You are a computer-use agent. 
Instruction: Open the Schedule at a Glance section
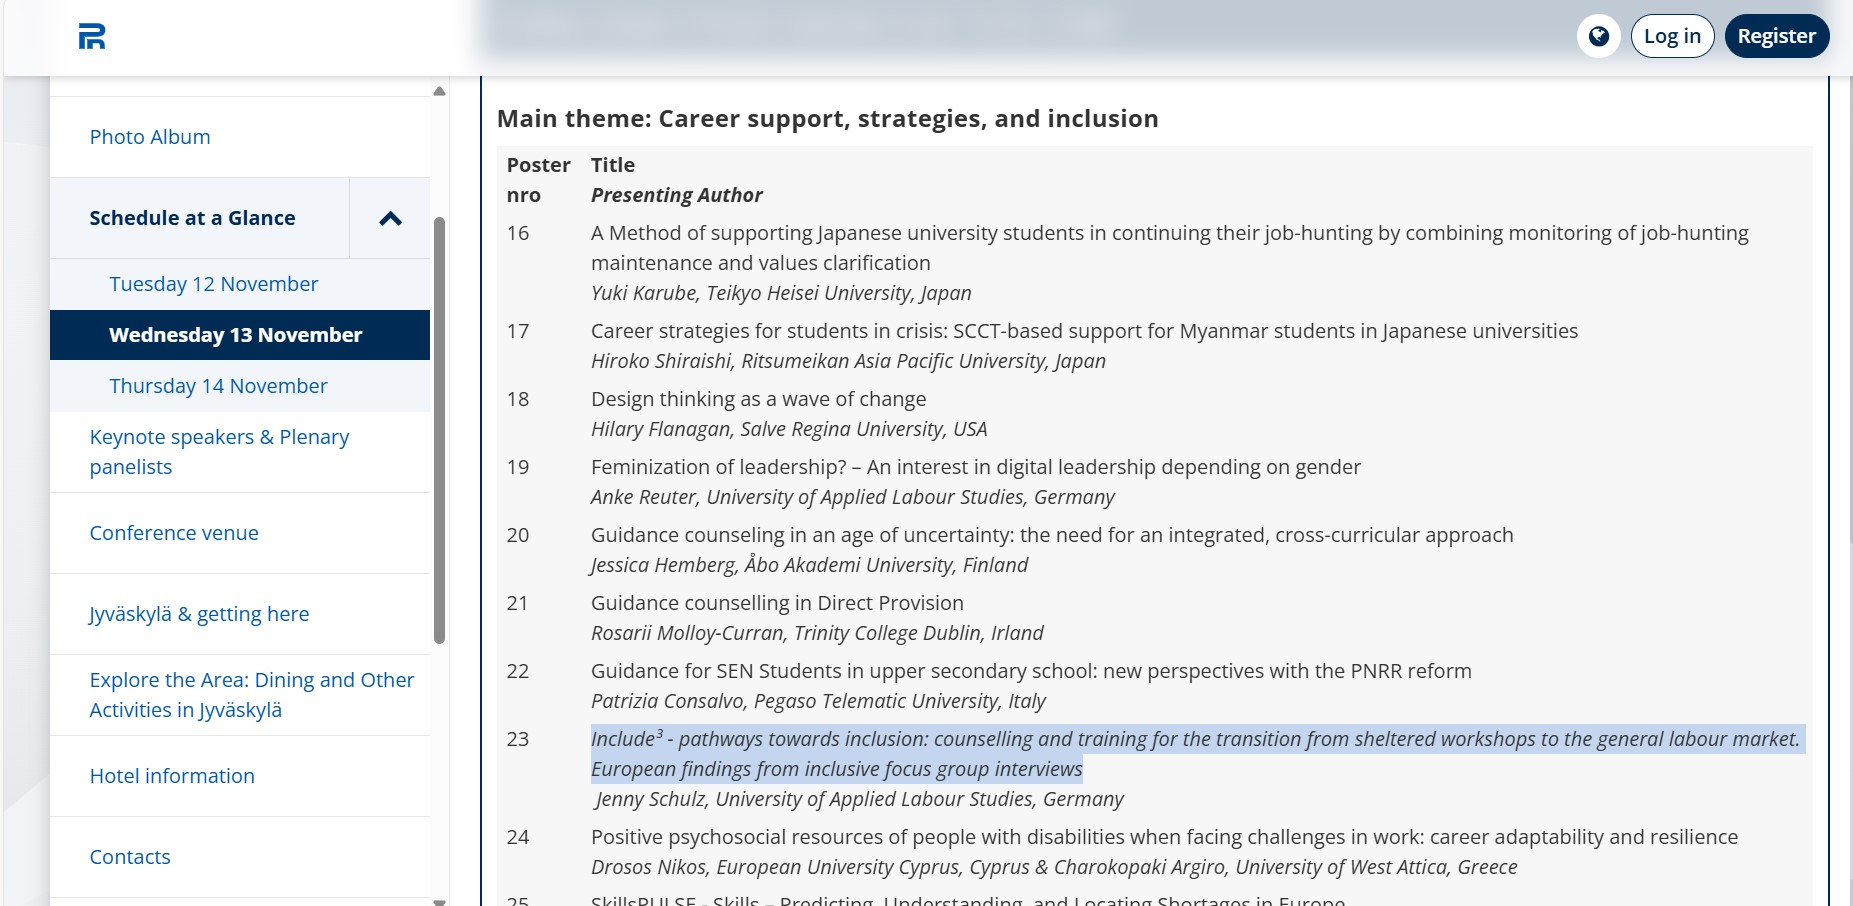click(x=192, y=218)
